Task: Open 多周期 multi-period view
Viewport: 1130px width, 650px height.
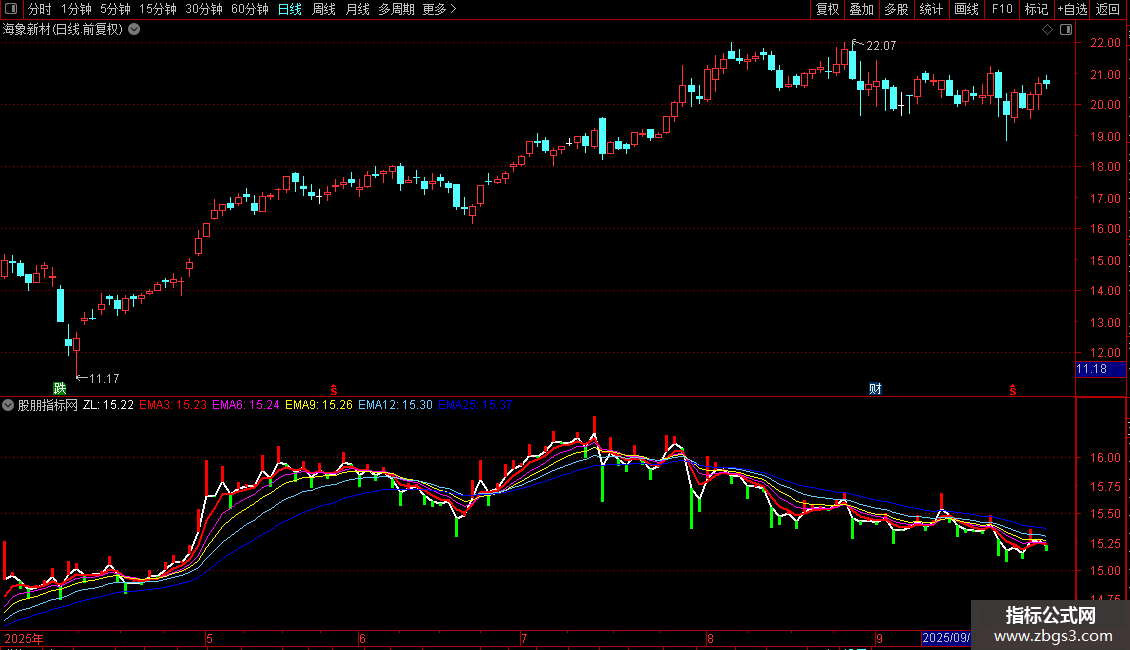Action: 396,9
